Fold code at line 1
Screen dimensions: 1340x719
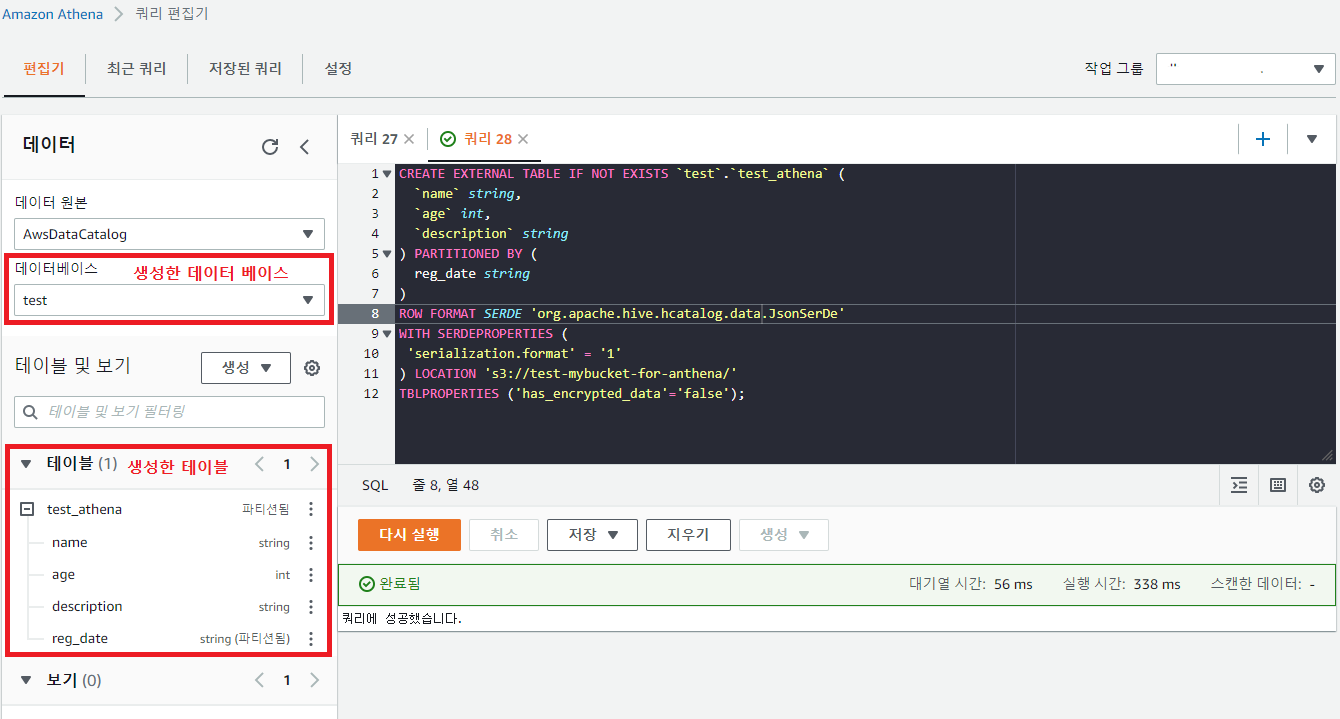387,174
